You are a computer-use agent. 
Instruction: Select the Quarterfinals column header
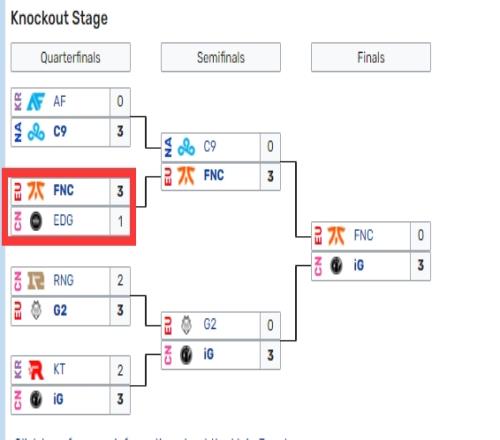71,57
